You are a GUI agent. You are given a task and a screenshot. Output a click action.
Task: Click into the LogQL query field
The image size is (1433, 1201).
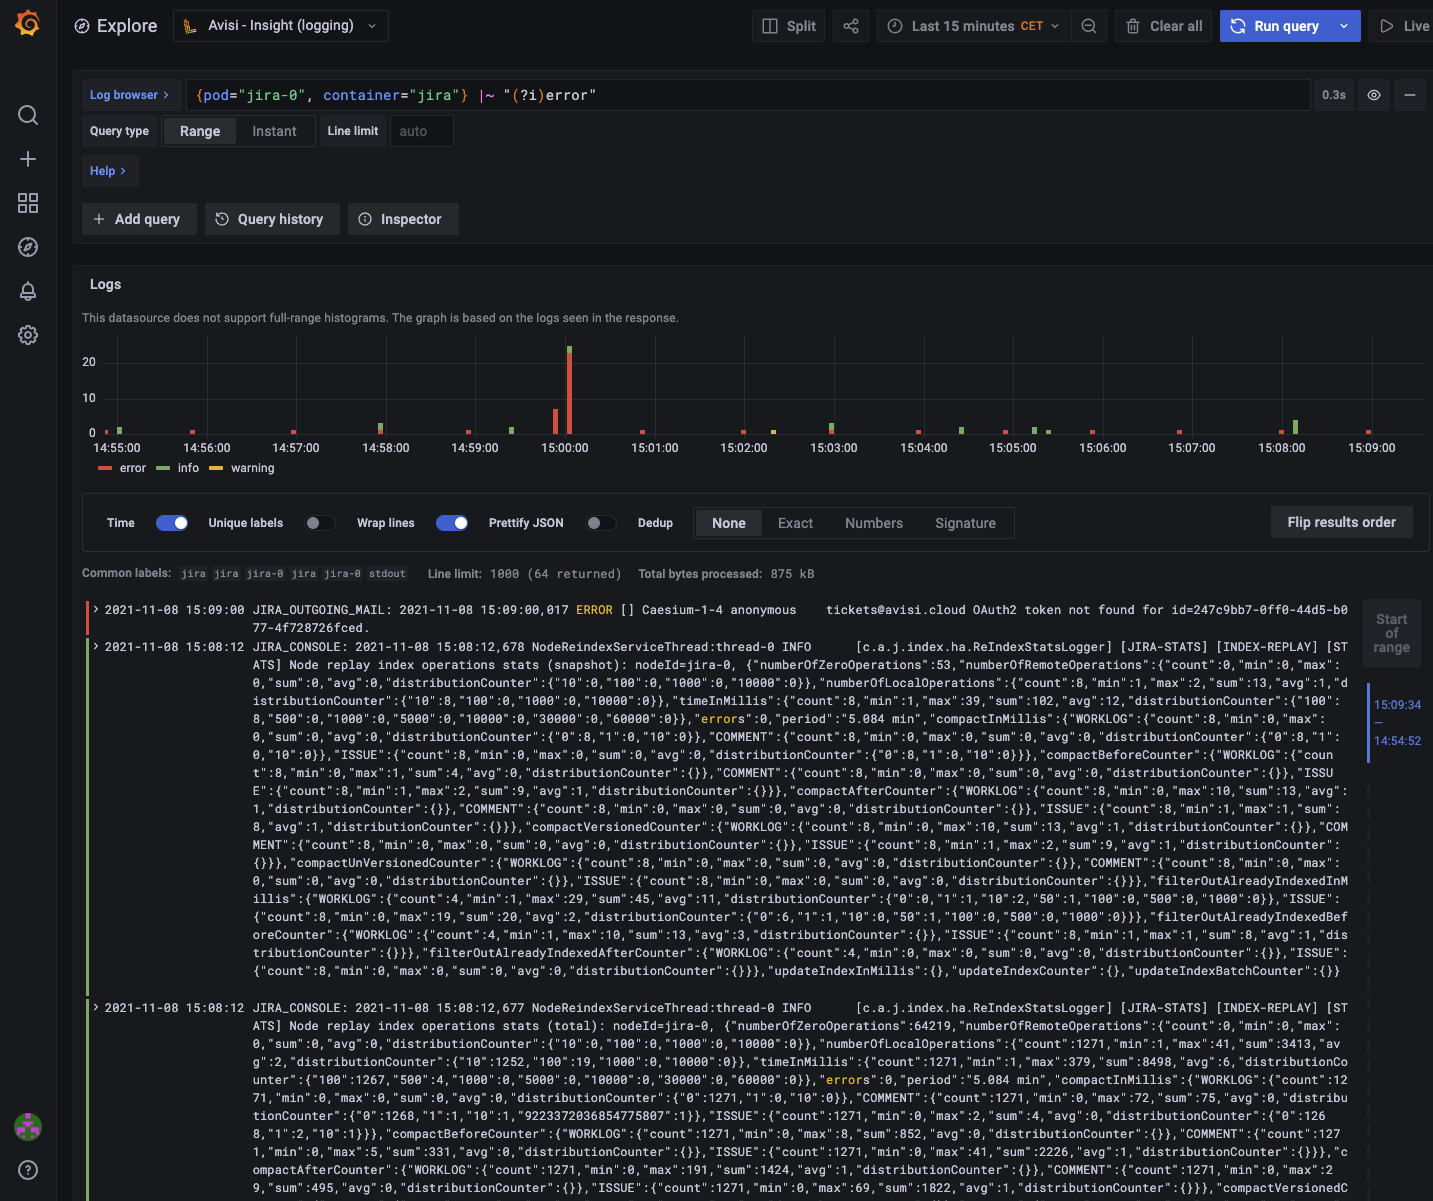(750, 95)
